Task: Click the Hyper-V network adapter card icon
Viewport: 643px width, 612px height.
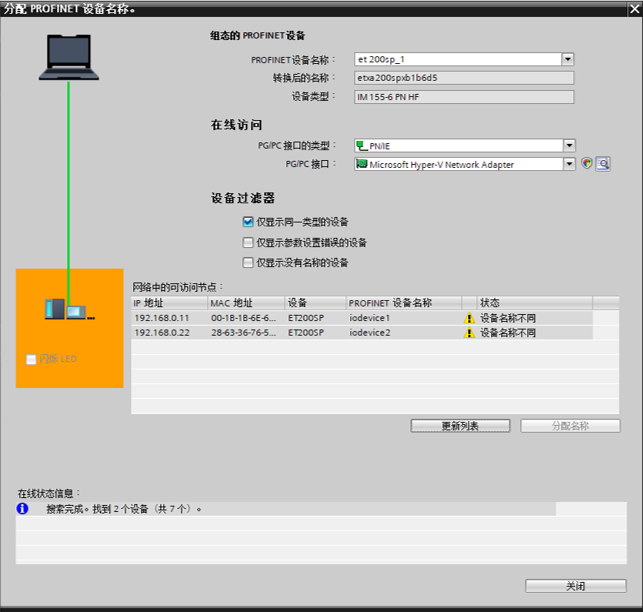Action: click(362, 164)
